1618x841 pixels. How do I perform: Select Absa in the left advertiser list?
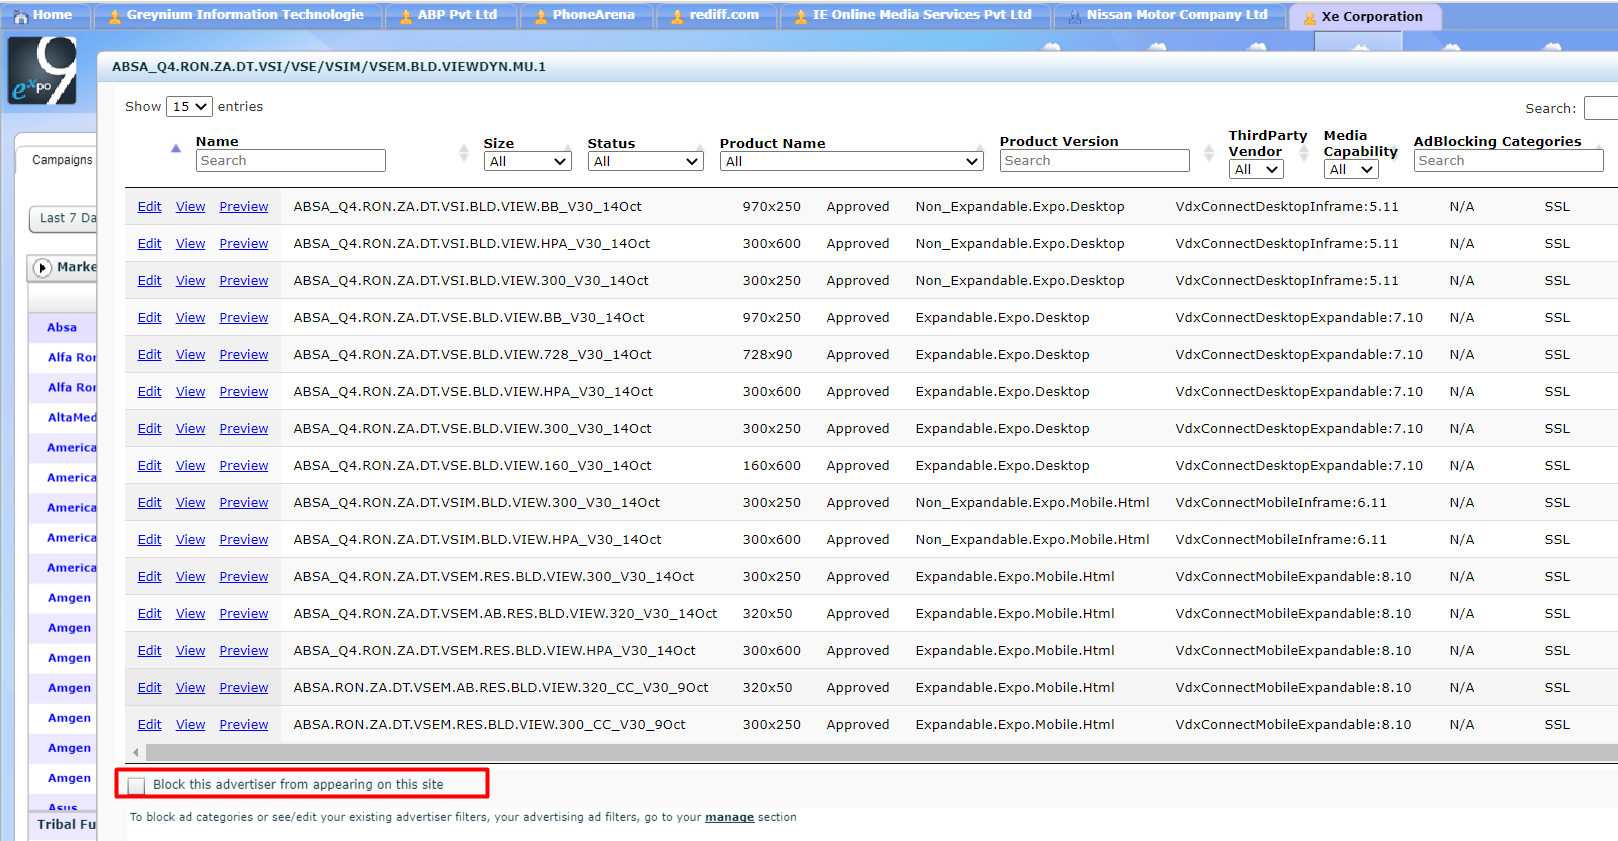pyautogui.click(x=62, y=327)
